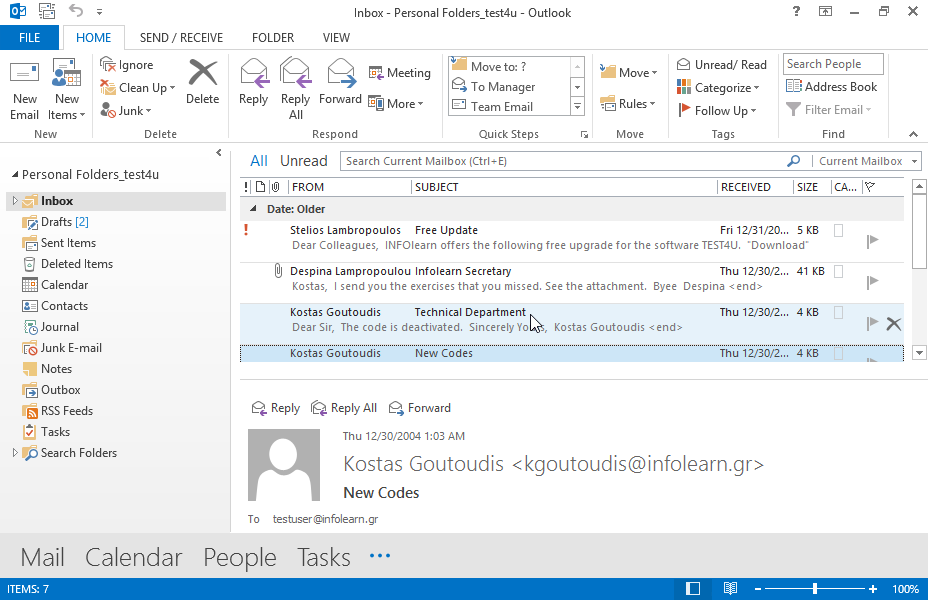Open the Rules dropdown
928x600 pixels.
pyautogui.click(x=627, y=104)
